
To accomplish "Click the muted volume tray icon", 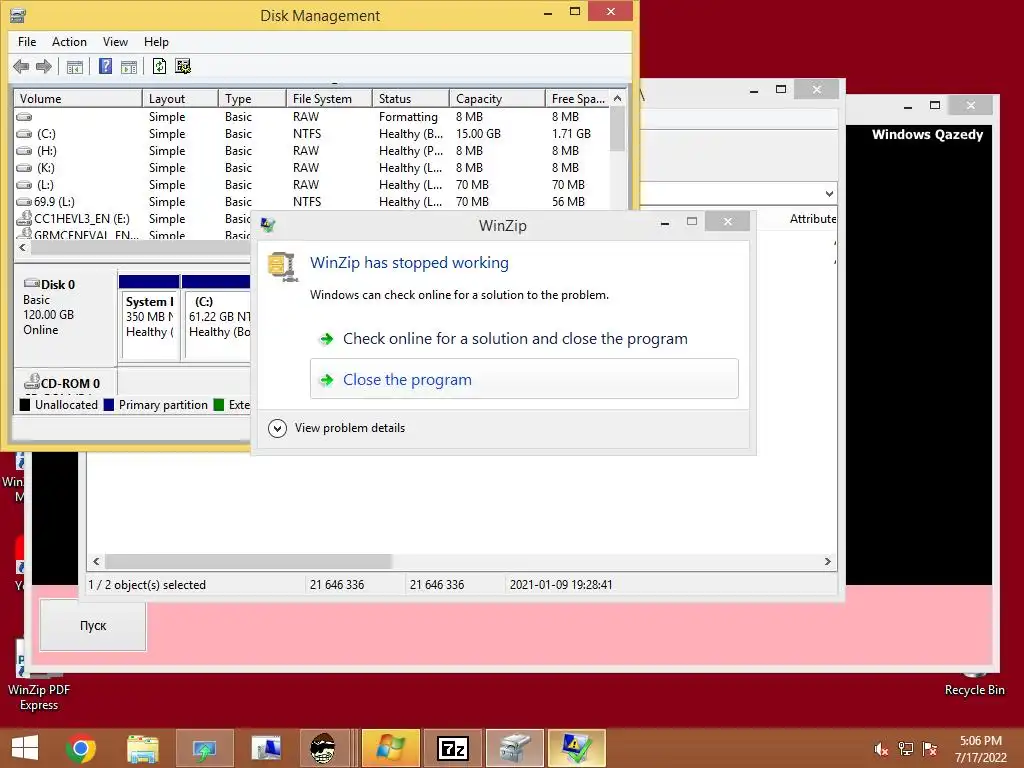I will point(881,749).
